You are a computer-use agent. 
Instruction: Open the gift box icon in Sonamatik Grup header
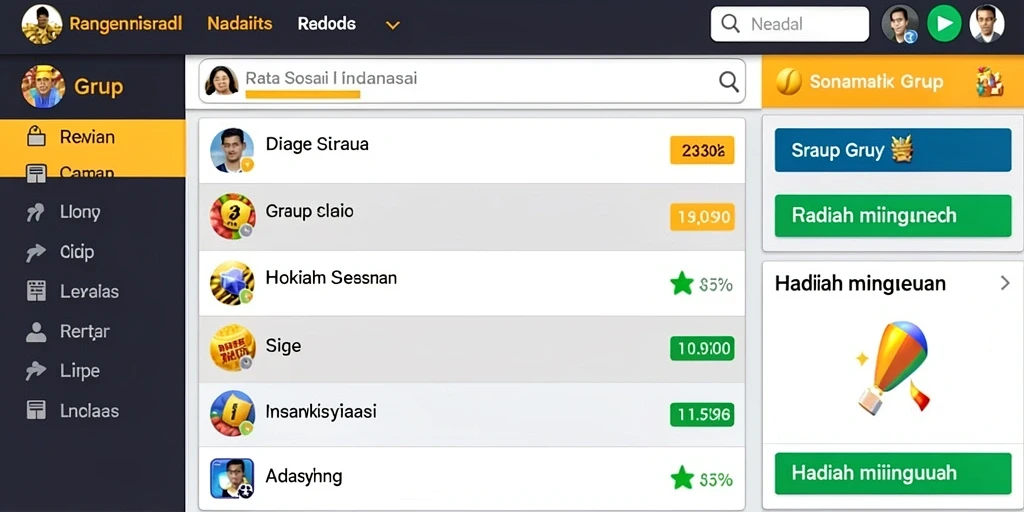tap(989, 82)
